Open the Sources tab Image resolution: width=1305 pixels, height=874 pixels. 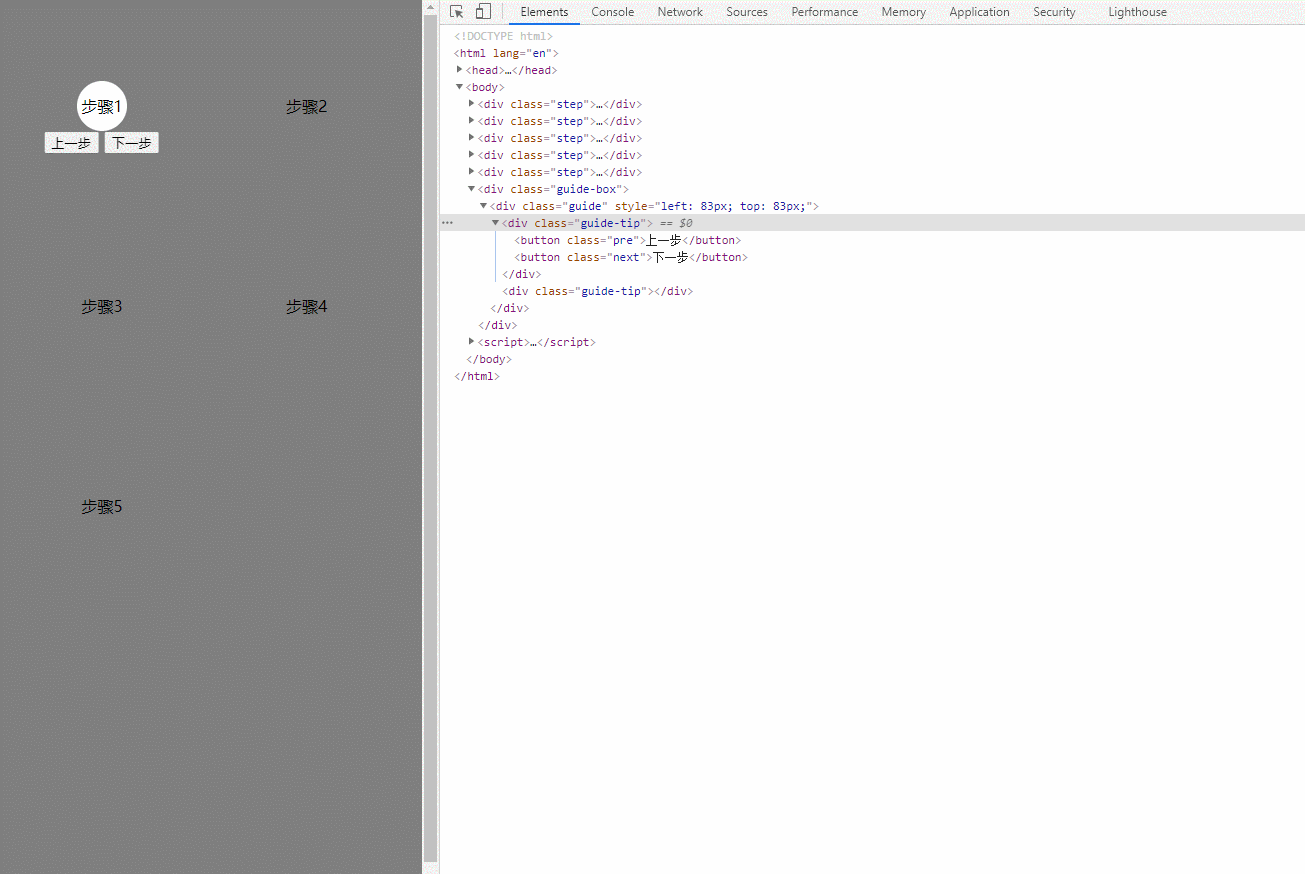coord(747,12)
